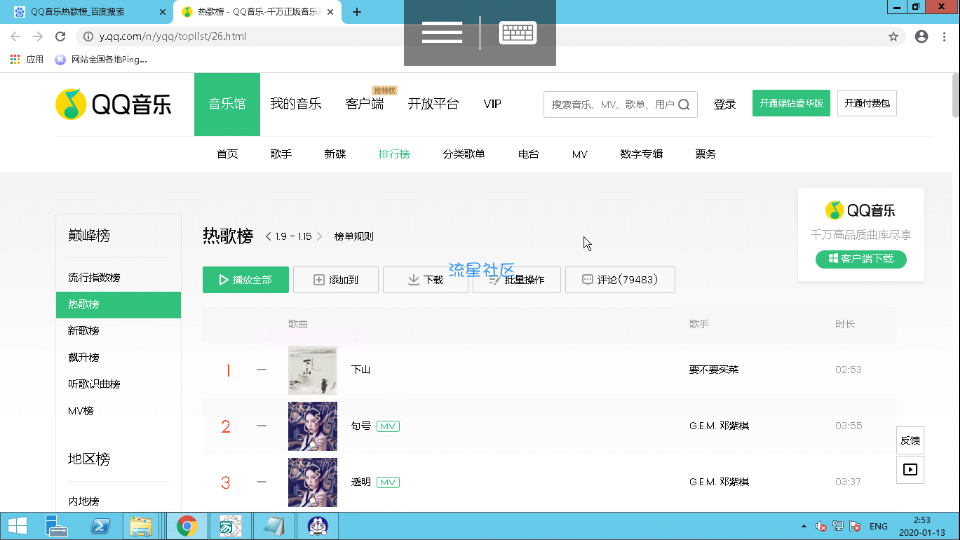Go to previous chart week arrow

[268, 236]
